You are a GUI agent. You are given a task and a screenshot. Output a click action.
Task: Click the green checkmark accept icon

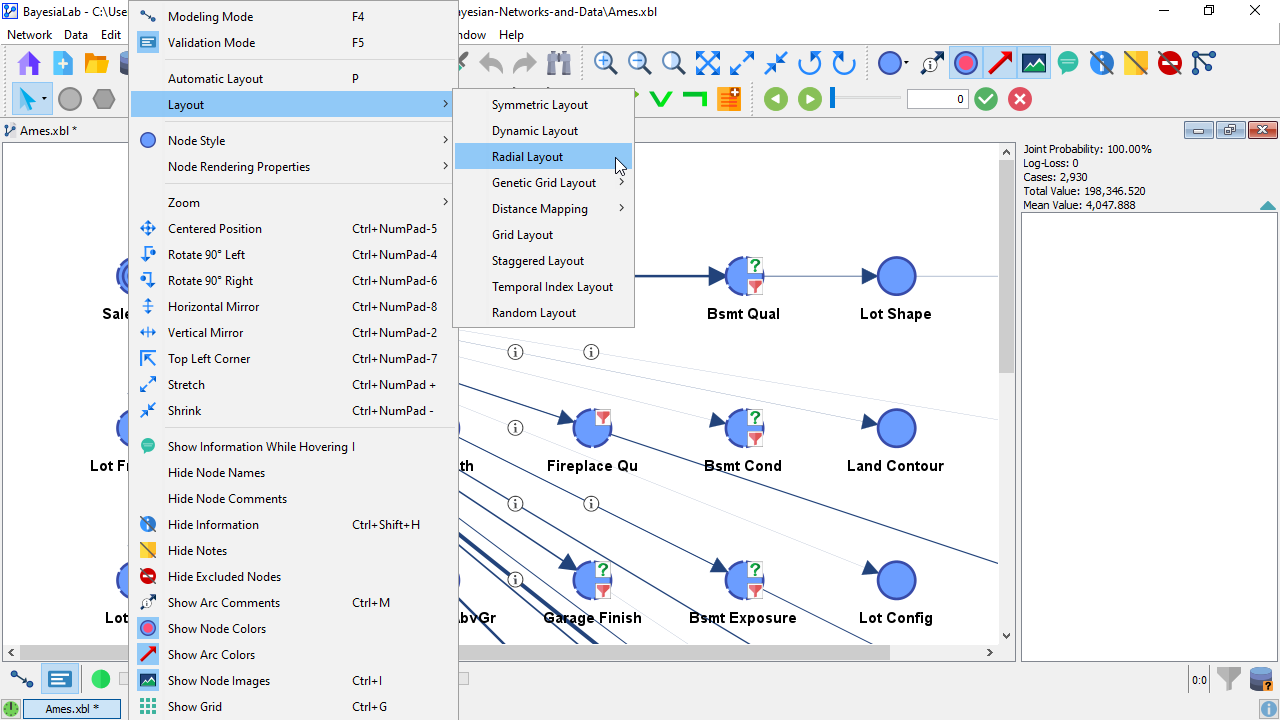pyautogui.click(x=986, y=99)
